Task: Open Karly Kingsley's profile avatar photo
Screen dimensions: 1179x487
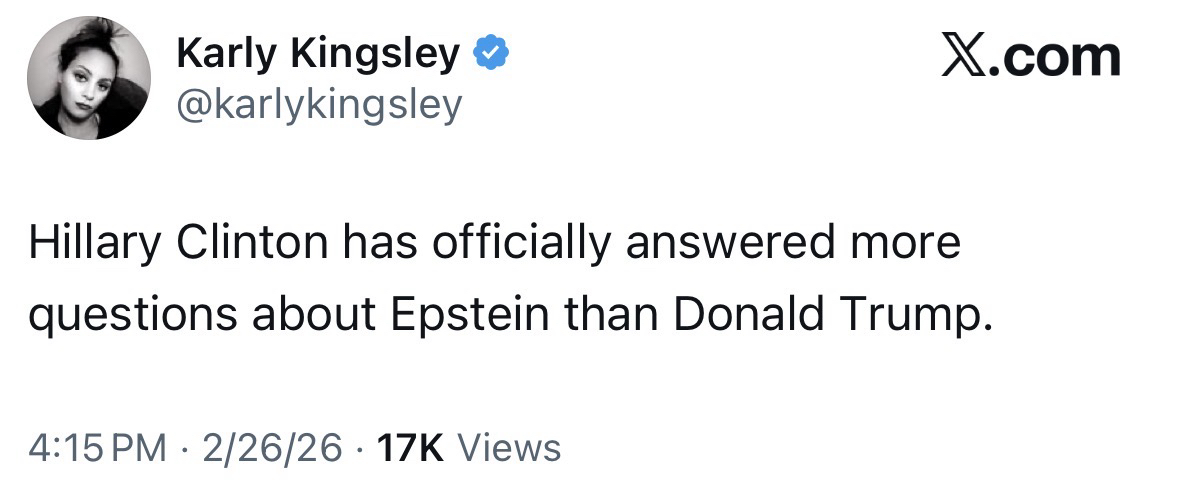Action: [88, 78]
